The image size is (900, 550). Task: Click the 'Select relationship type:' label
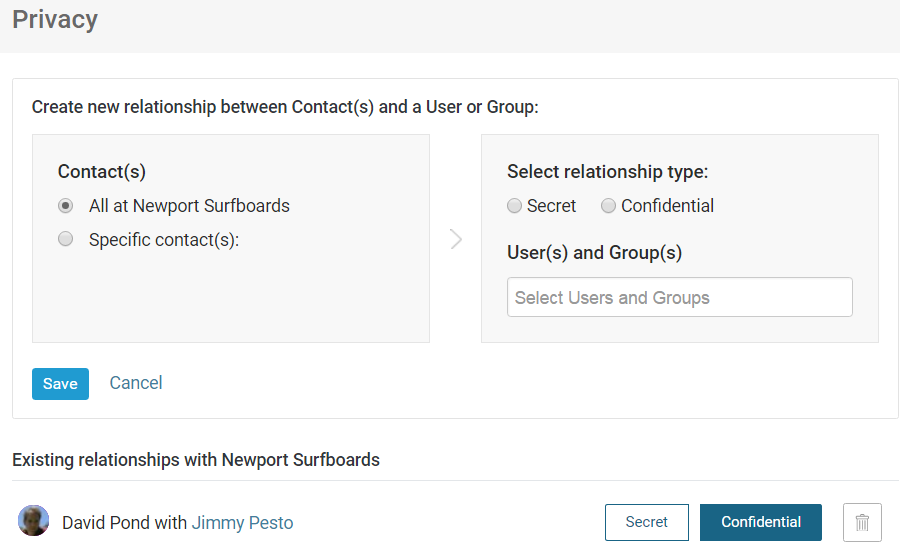pos(607,172)
